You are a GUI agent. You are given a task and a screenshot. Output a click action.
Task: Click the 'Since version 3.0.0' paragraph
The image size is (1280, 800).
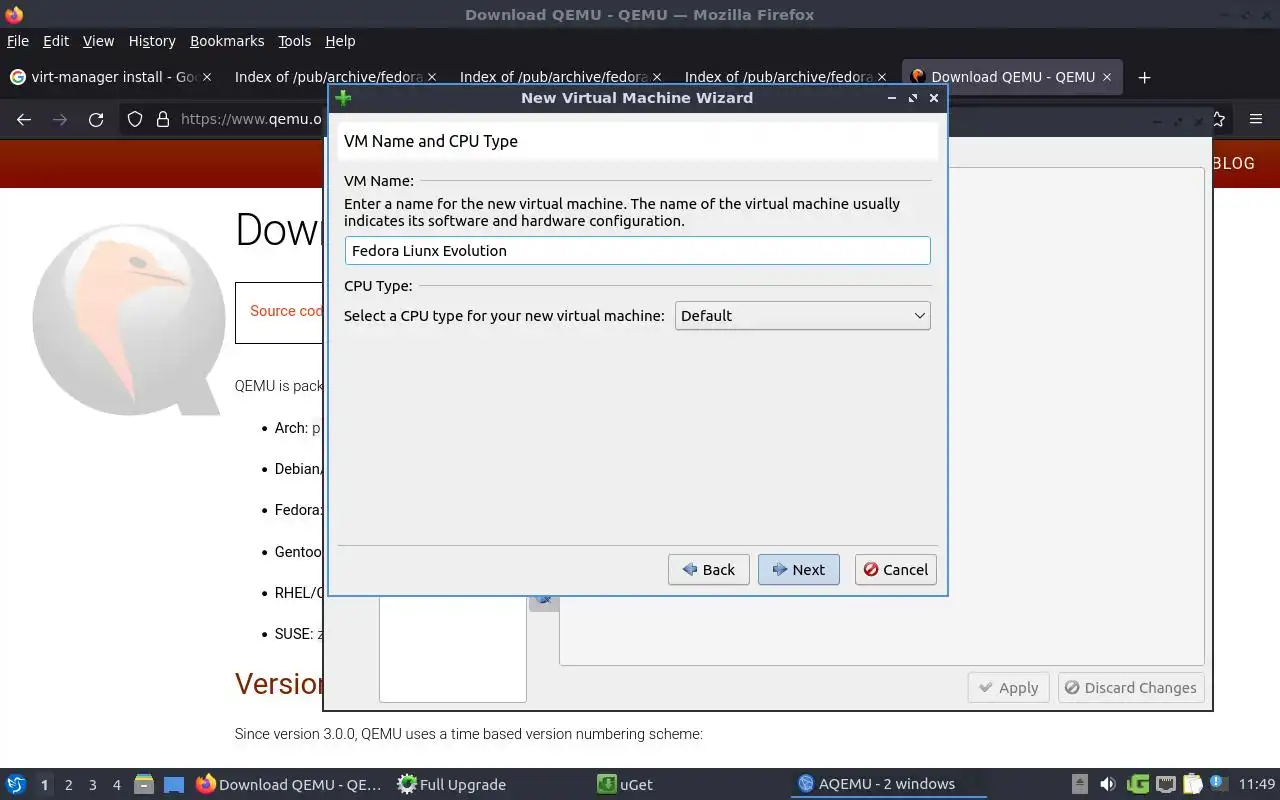pos(469,734)
